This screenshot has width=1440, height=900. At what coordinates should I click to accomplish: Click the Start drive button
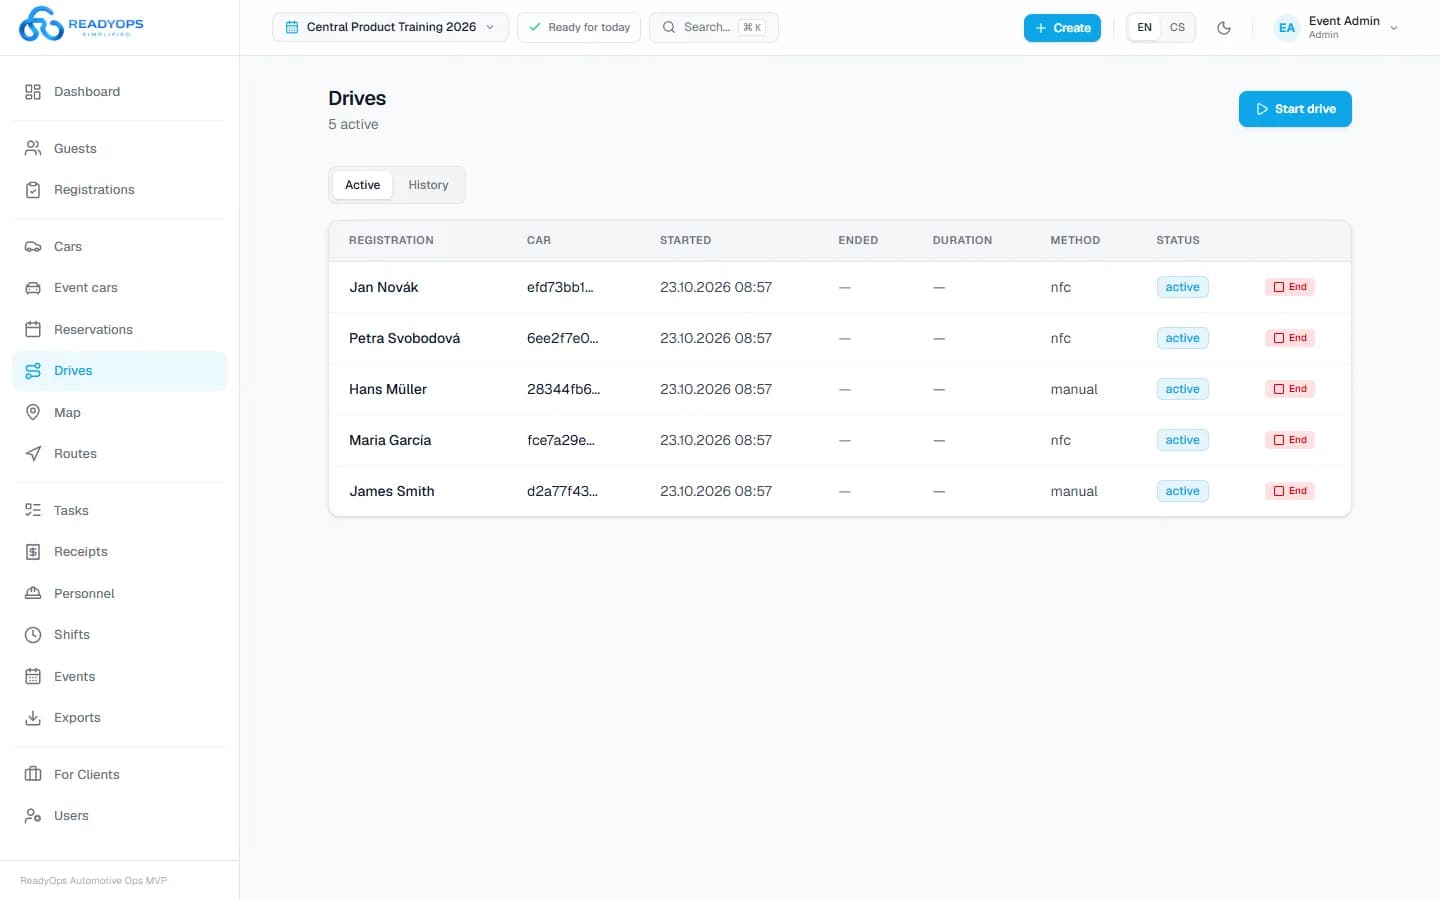(x=1295, y=109)
